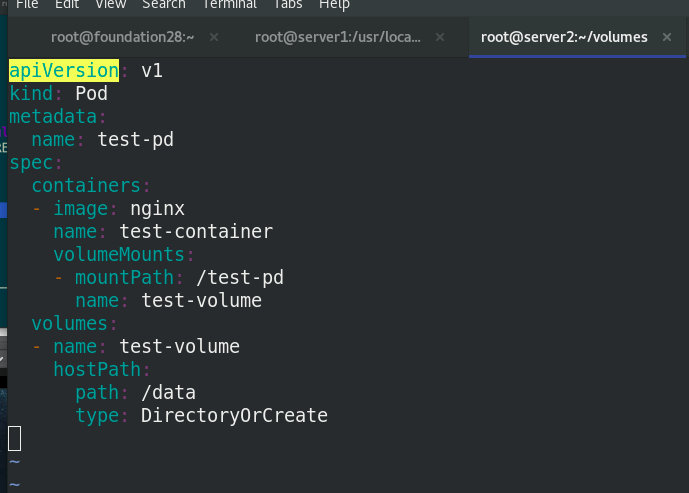Click the /test-pd mount path value

click(x=240, y=278)
